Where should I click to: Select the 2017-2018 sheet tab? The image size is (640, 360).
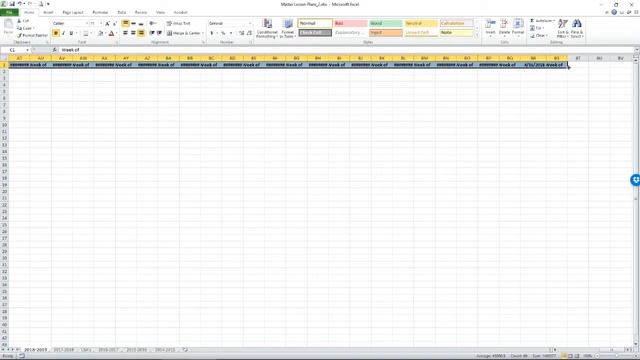[64, 350]
